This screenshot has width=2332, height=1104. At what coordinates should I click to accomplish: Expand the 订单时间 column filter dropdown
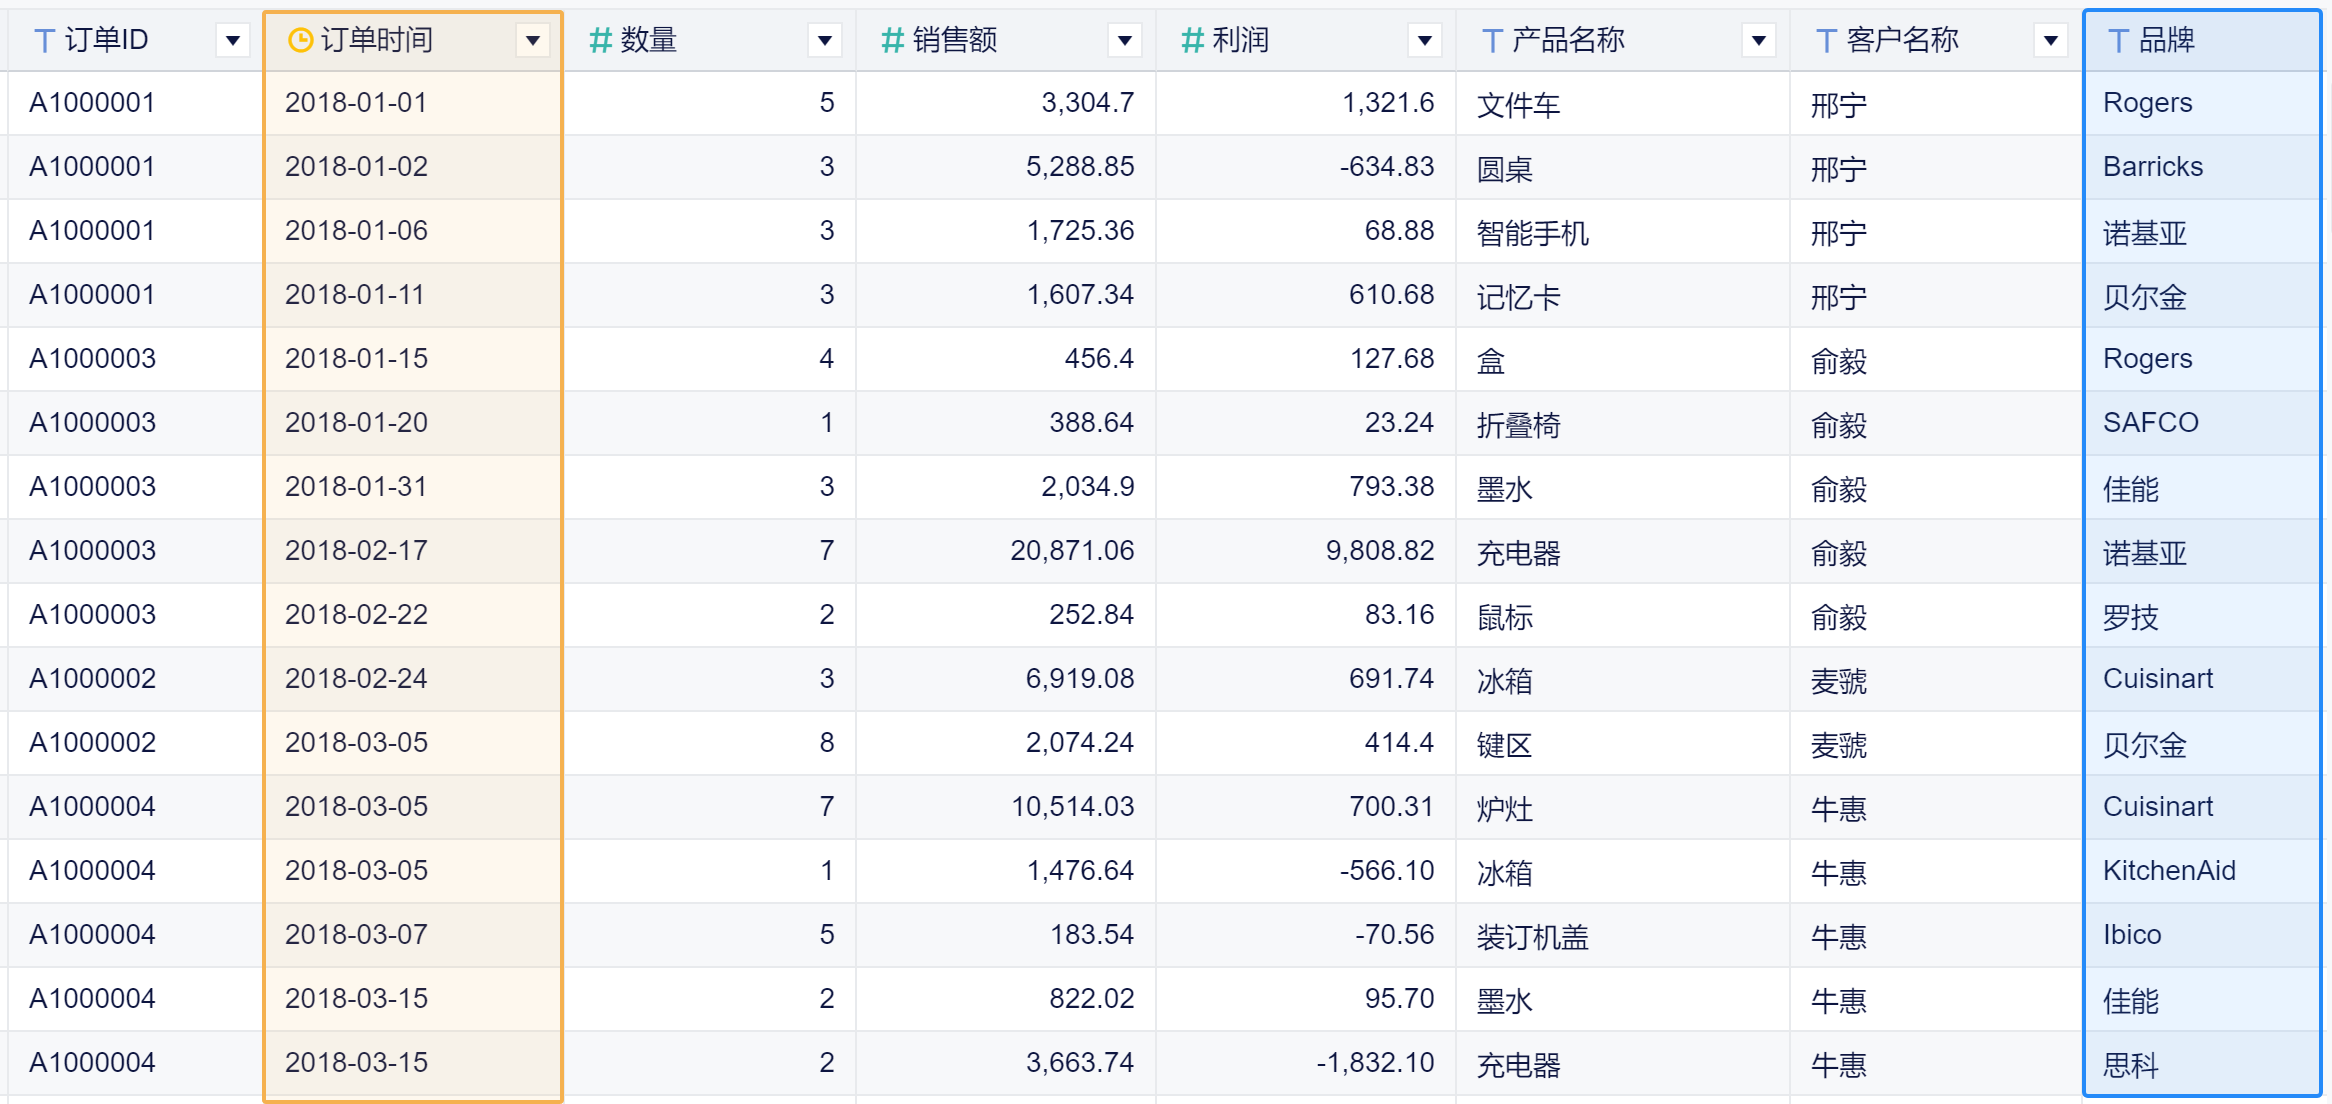coord(533,40)
